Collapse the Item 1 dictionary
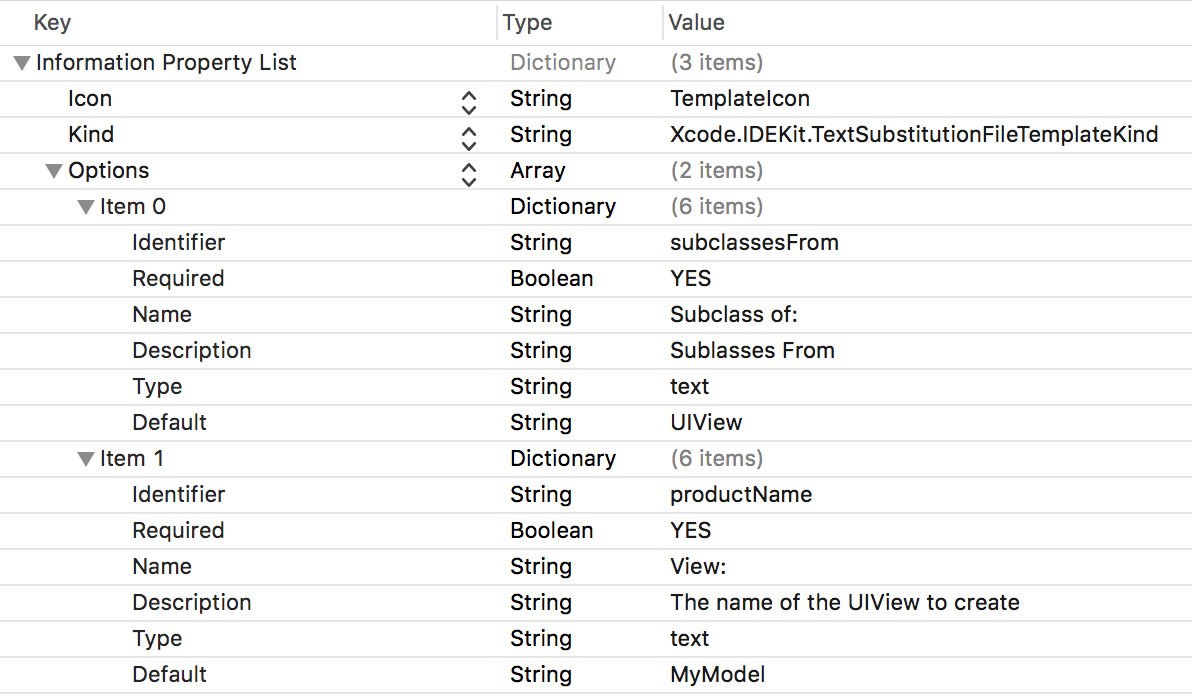 (86, 458)
